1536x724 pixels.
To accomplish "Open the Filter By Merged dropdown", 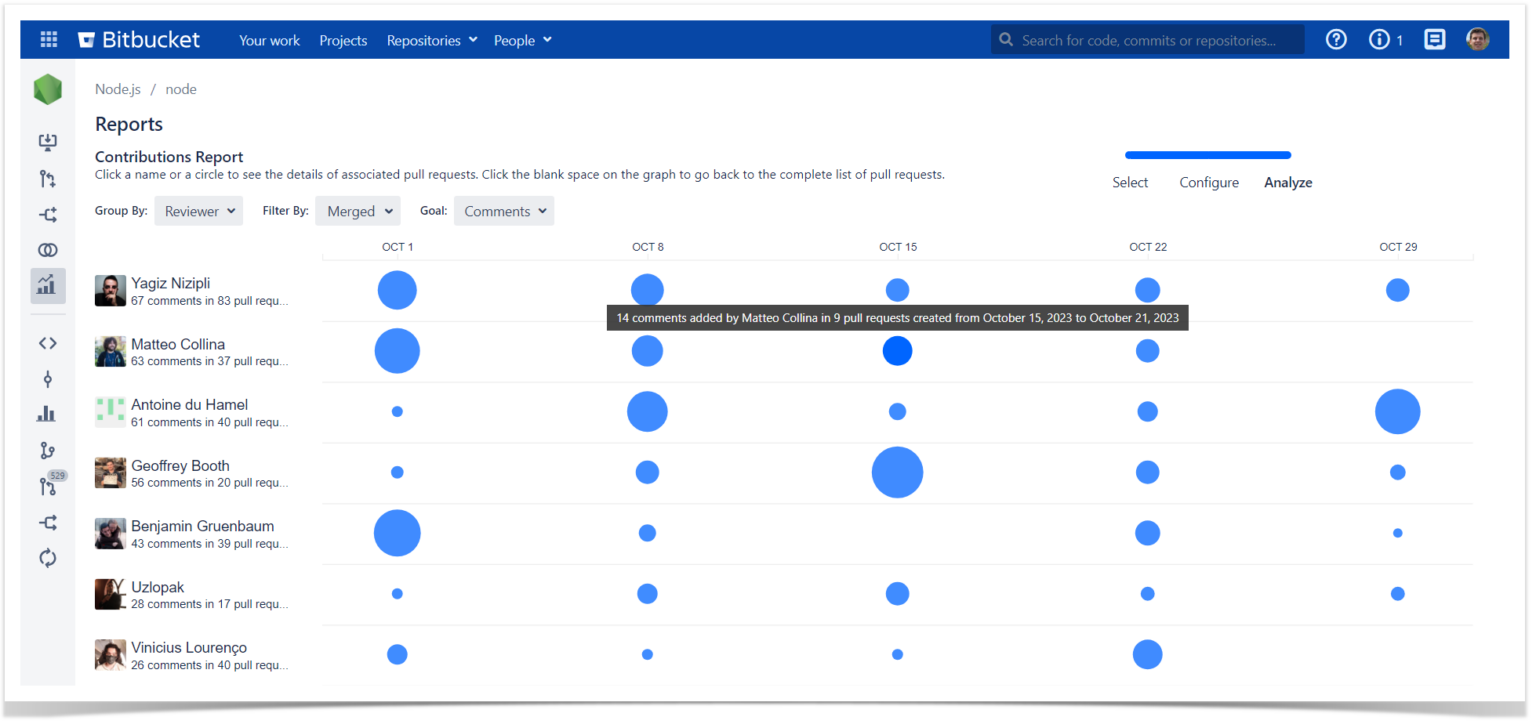I will point(357,210).
